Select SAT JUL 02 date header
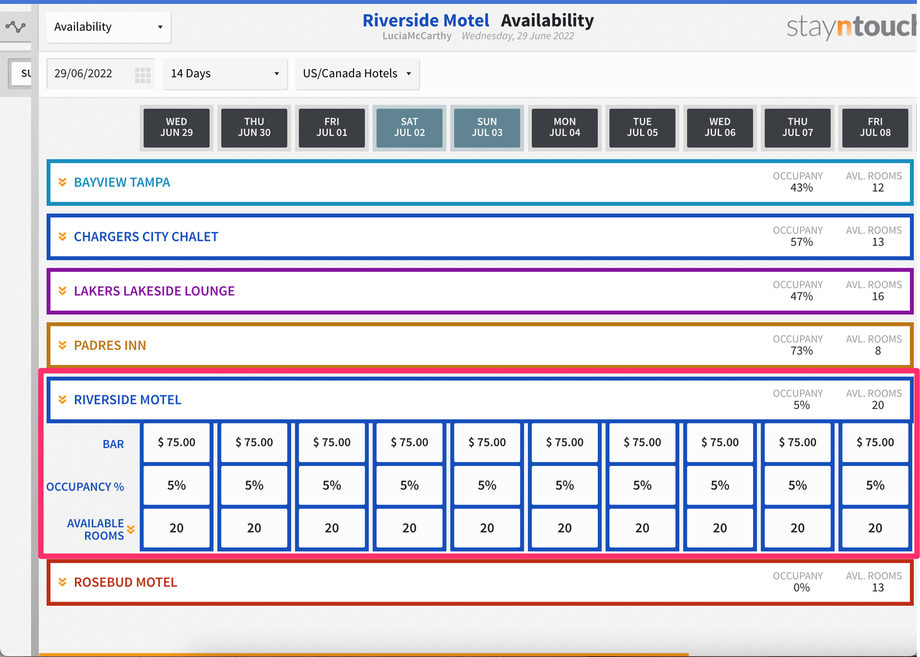Viewport: 920px width, 657px height. (x=410, y=128)
